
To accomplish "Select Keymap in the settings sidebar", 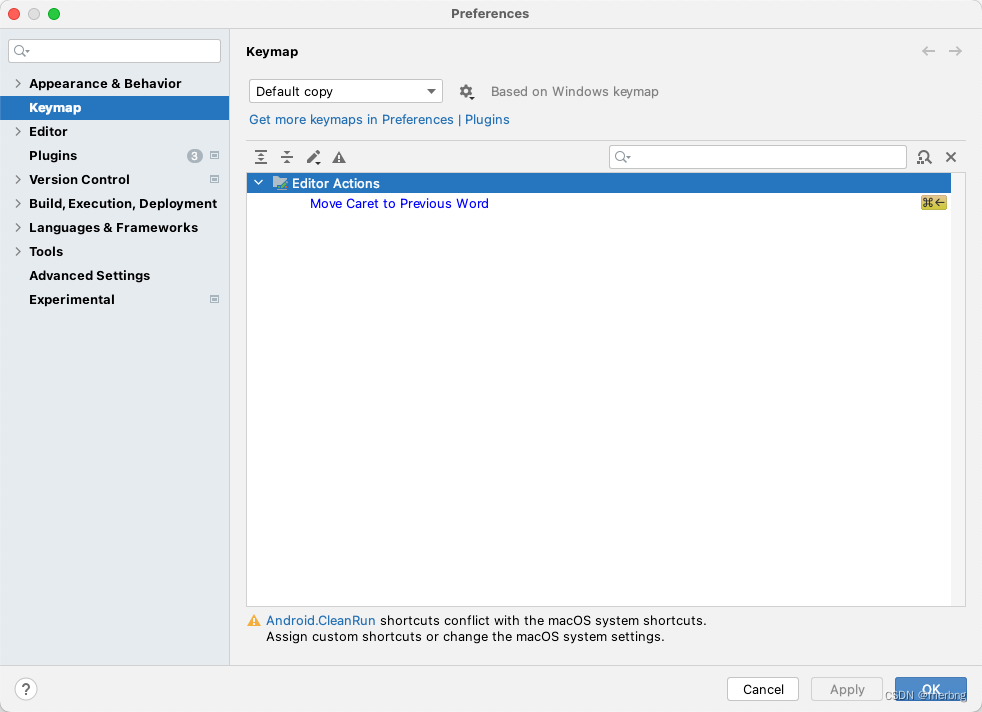I will pos(115,108).
